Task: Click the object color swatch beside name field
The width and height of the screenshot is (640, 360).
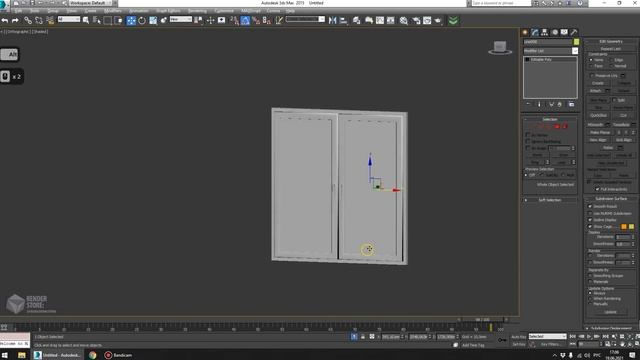Action: point(576,42)
